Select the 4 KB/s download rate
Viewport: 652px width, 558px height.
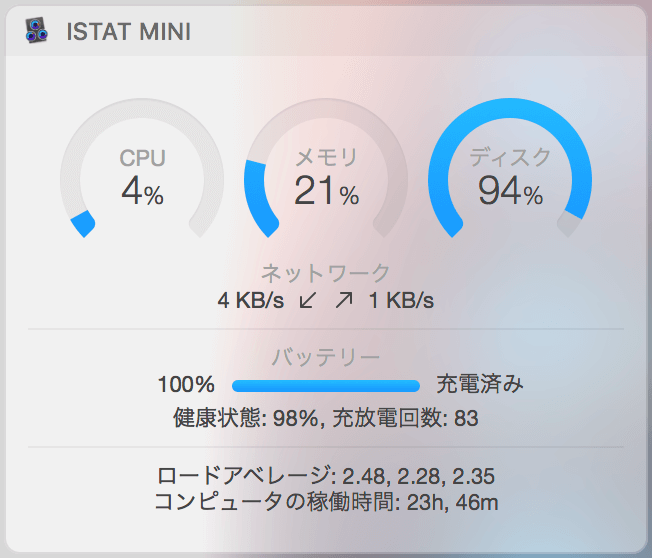point(251,300)
